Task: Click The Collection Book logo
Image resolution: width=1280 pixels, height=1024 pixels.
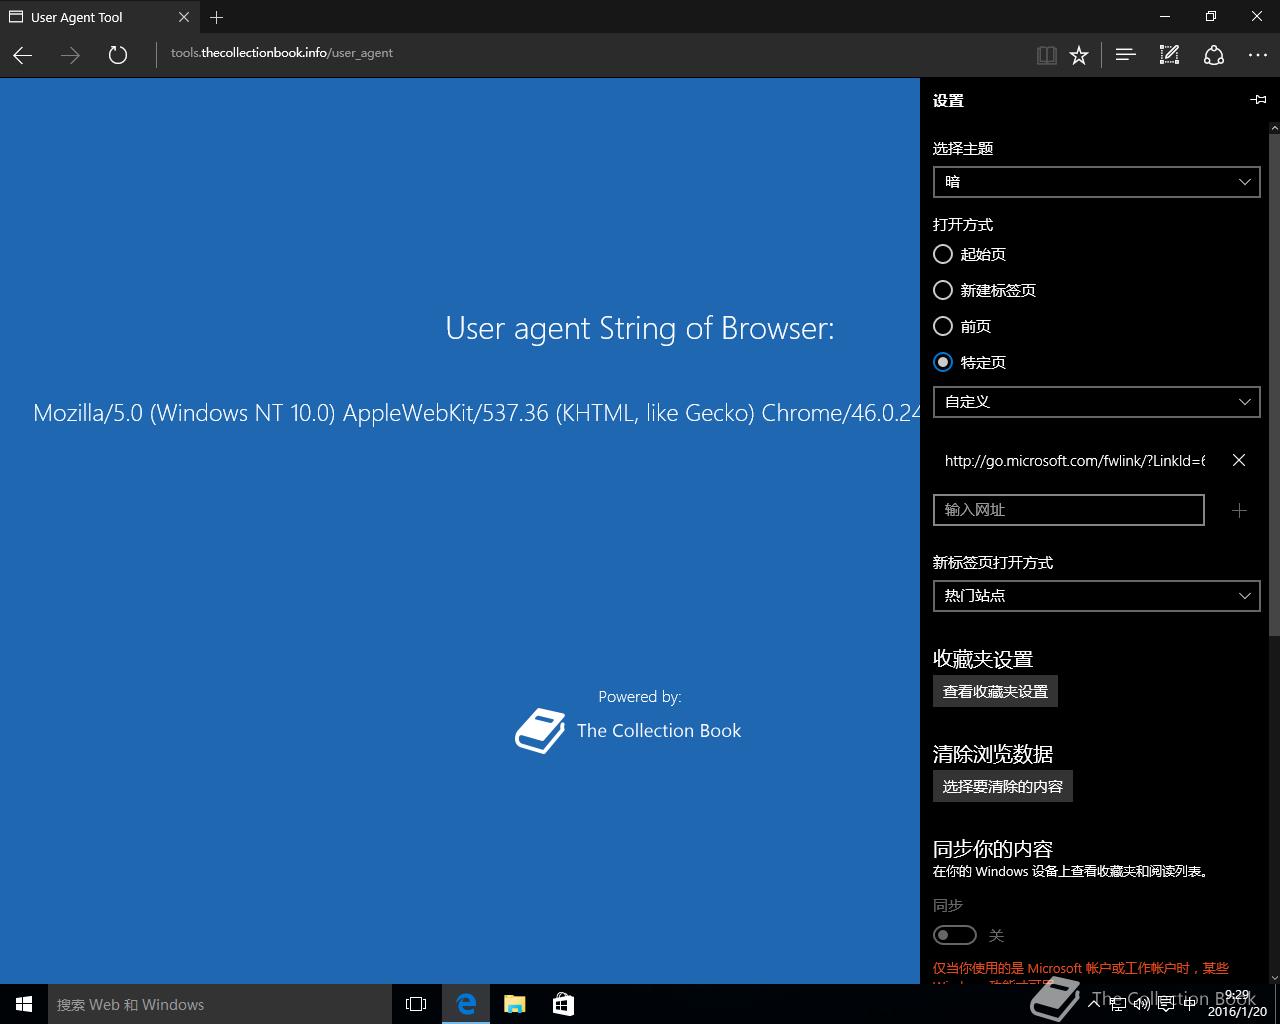Action: 540,731
